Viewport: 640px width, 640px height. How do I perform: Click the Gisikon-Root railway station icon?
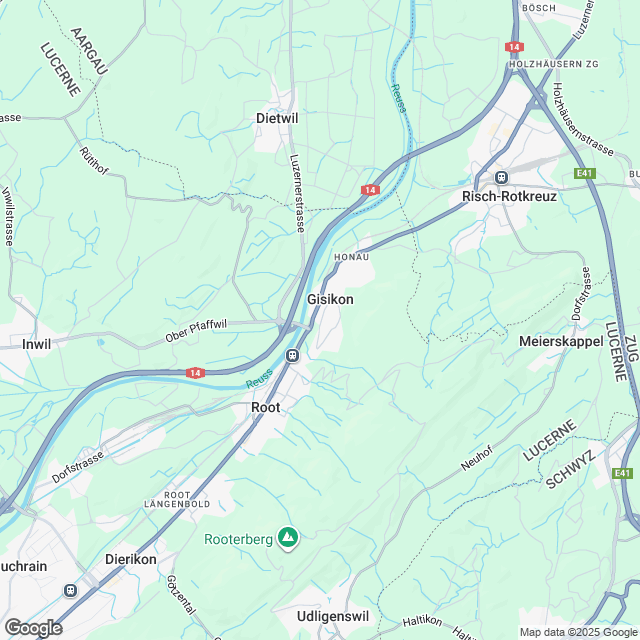pyautogui.click(x=292, y=356)
